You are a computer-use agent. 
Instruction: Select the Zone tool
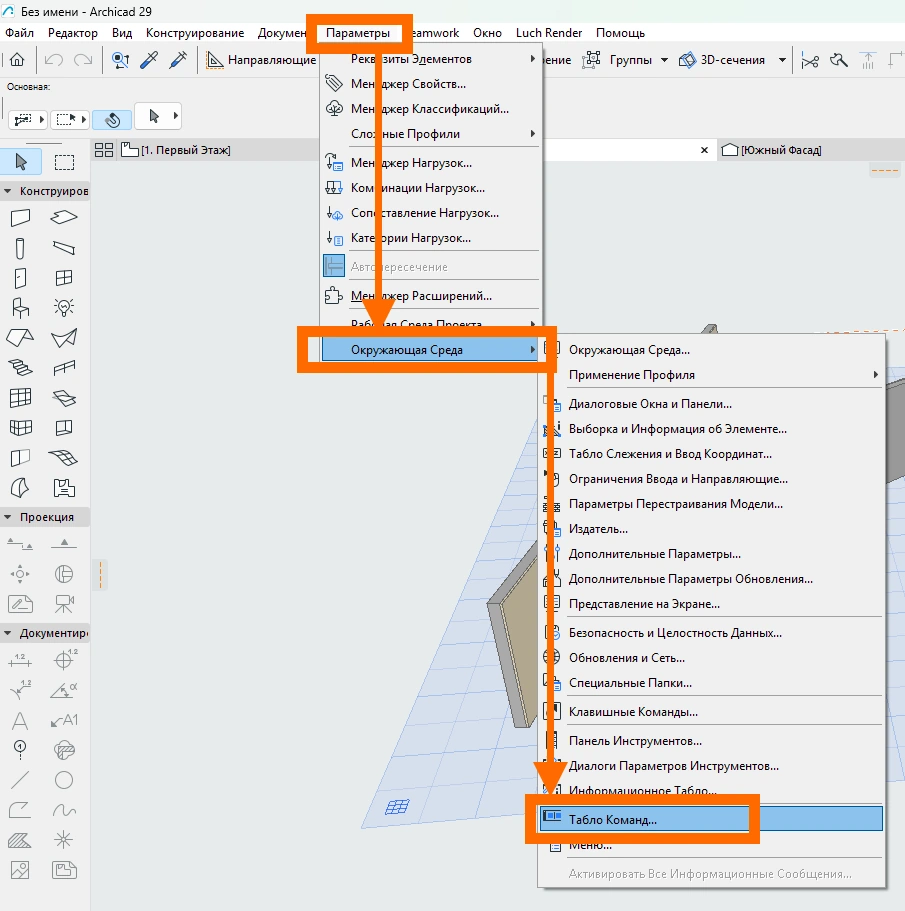coord(64,488)
